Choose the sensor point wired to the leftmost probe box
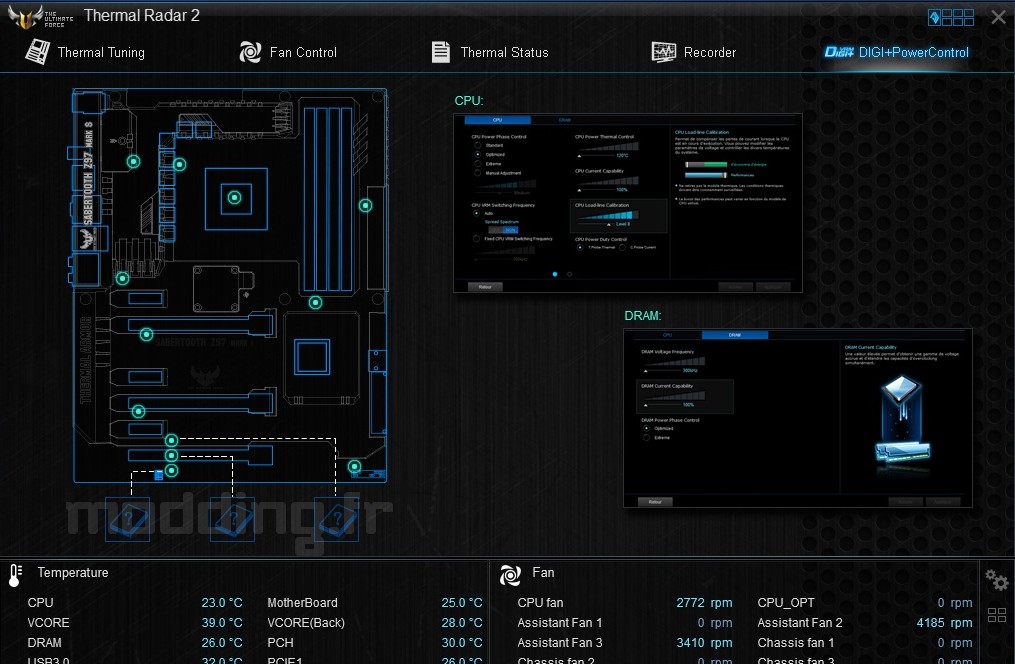Screen dimensions: 1015x664 172,470
